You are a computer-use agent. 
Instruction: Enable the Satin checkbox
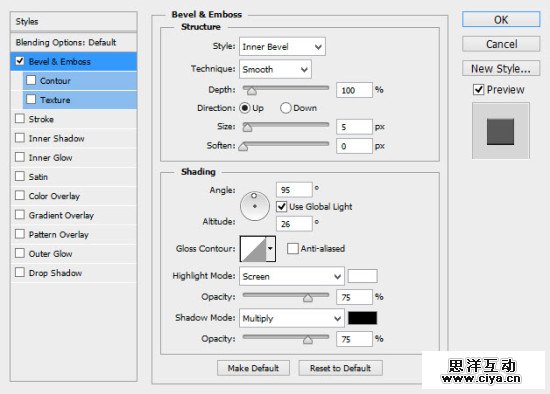tap(20, 176)
